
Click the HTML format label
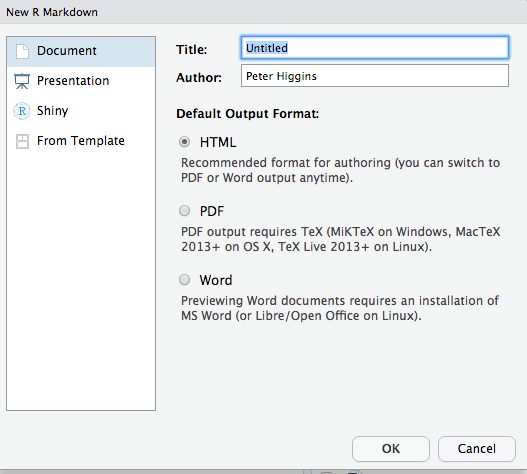218,142
